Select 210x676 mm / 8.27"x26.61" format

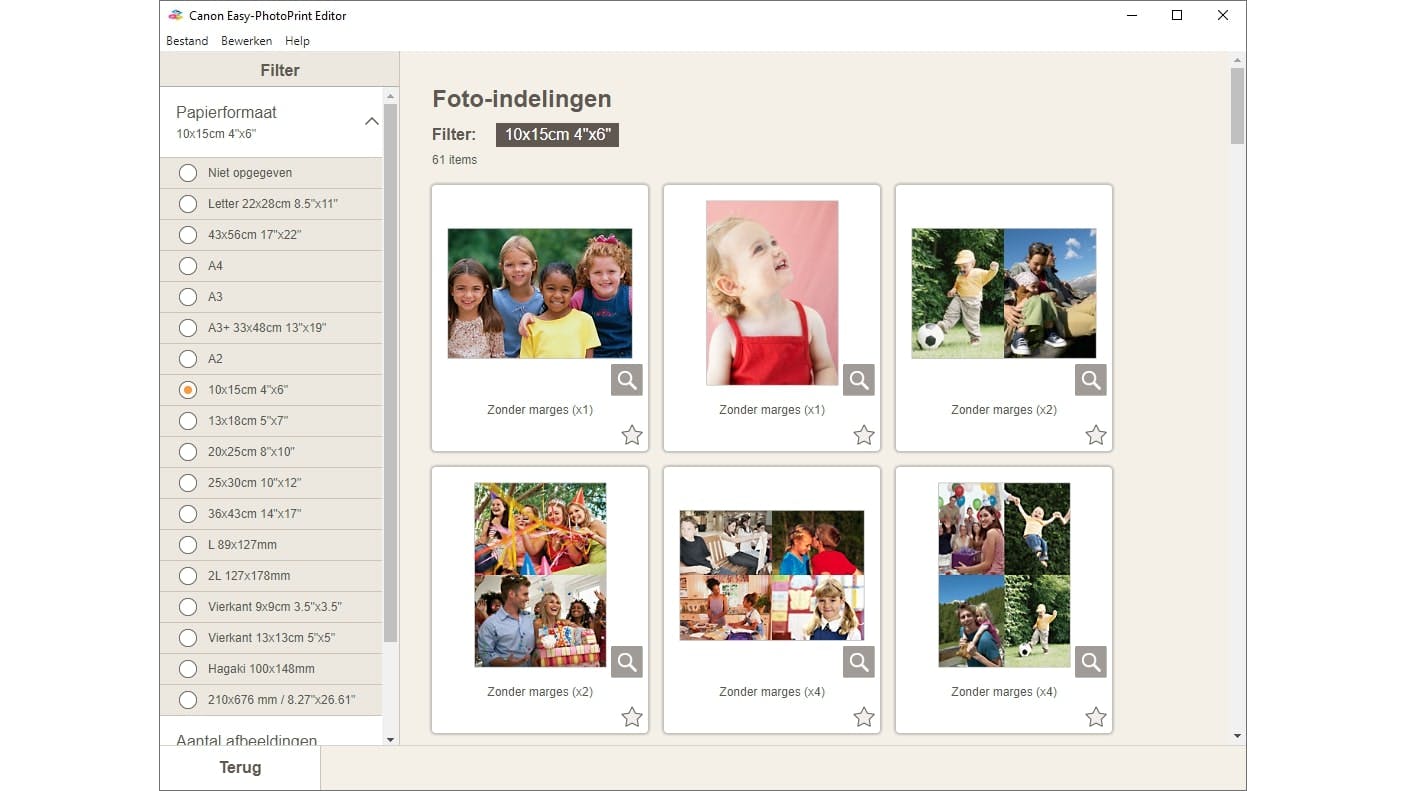[271, 700]
